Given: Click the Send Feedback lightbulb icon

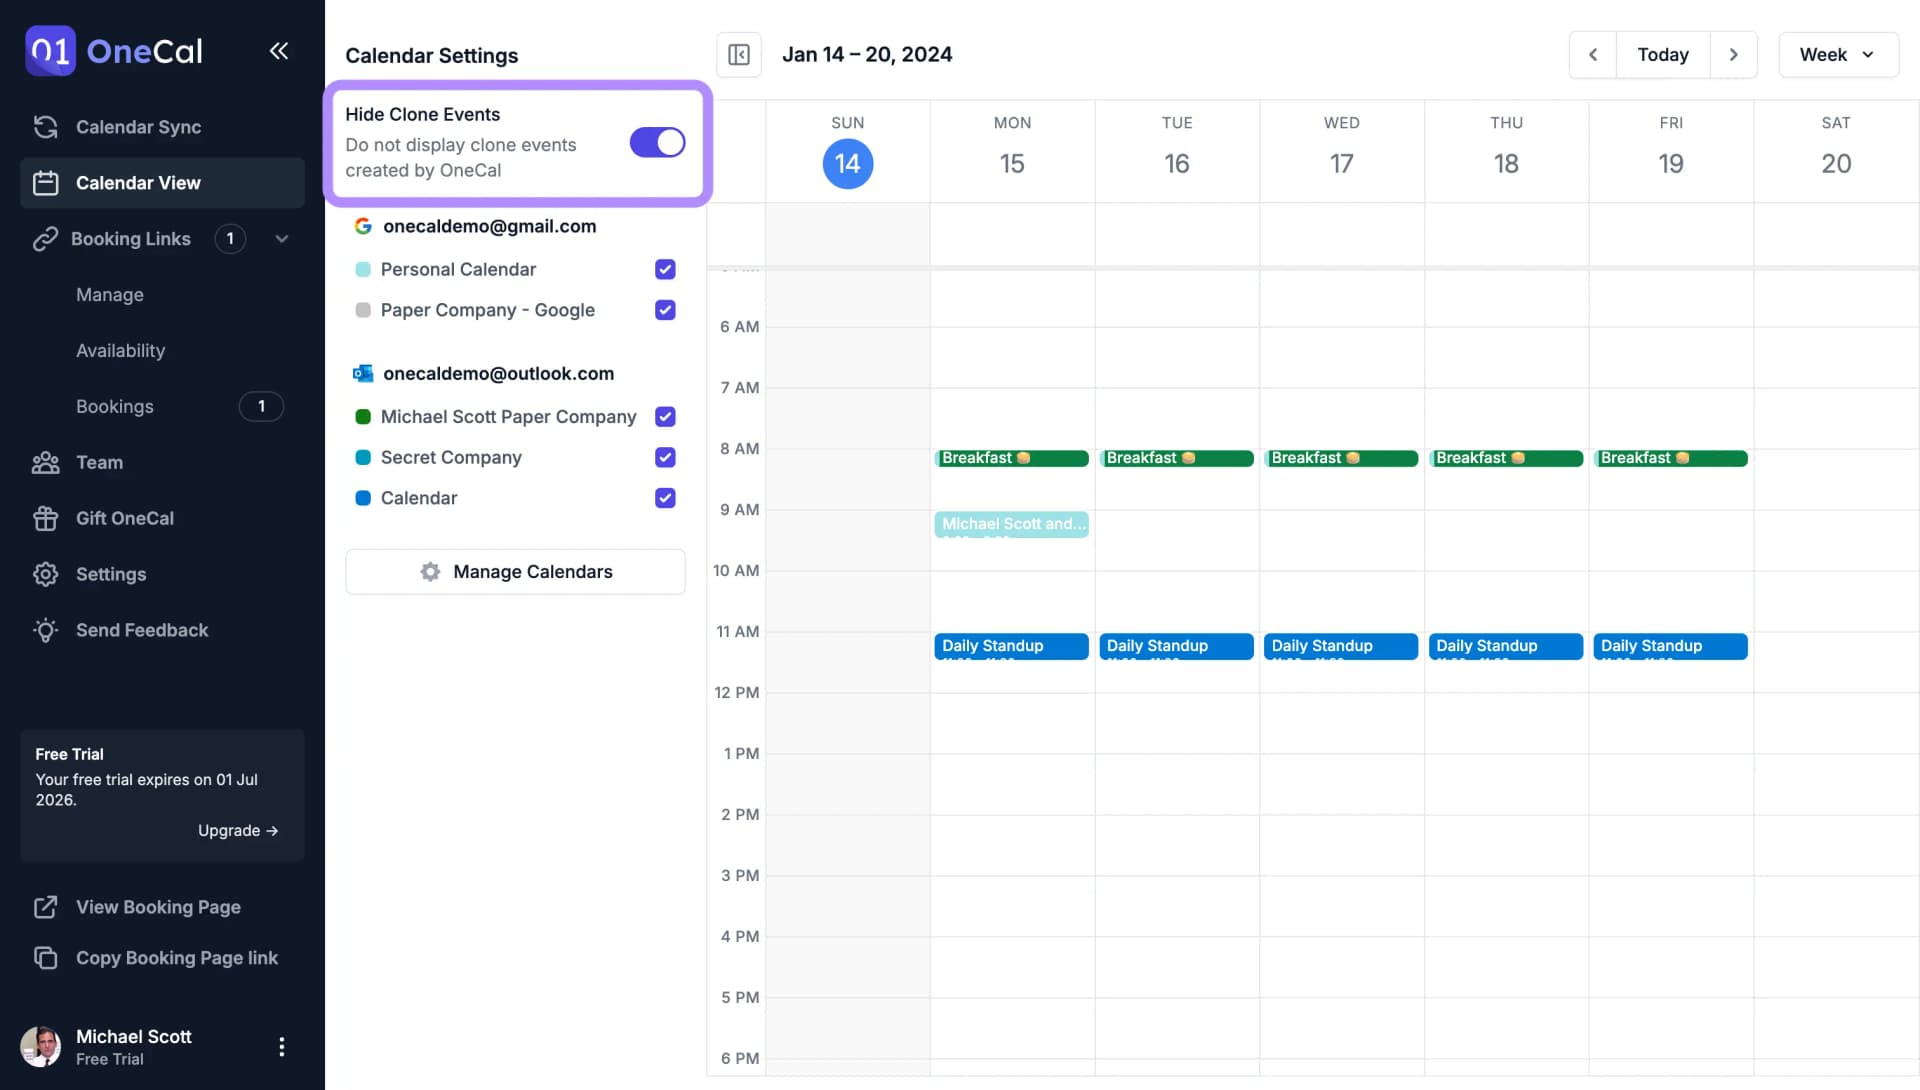Looking at the screenshot, I should 45,630.
